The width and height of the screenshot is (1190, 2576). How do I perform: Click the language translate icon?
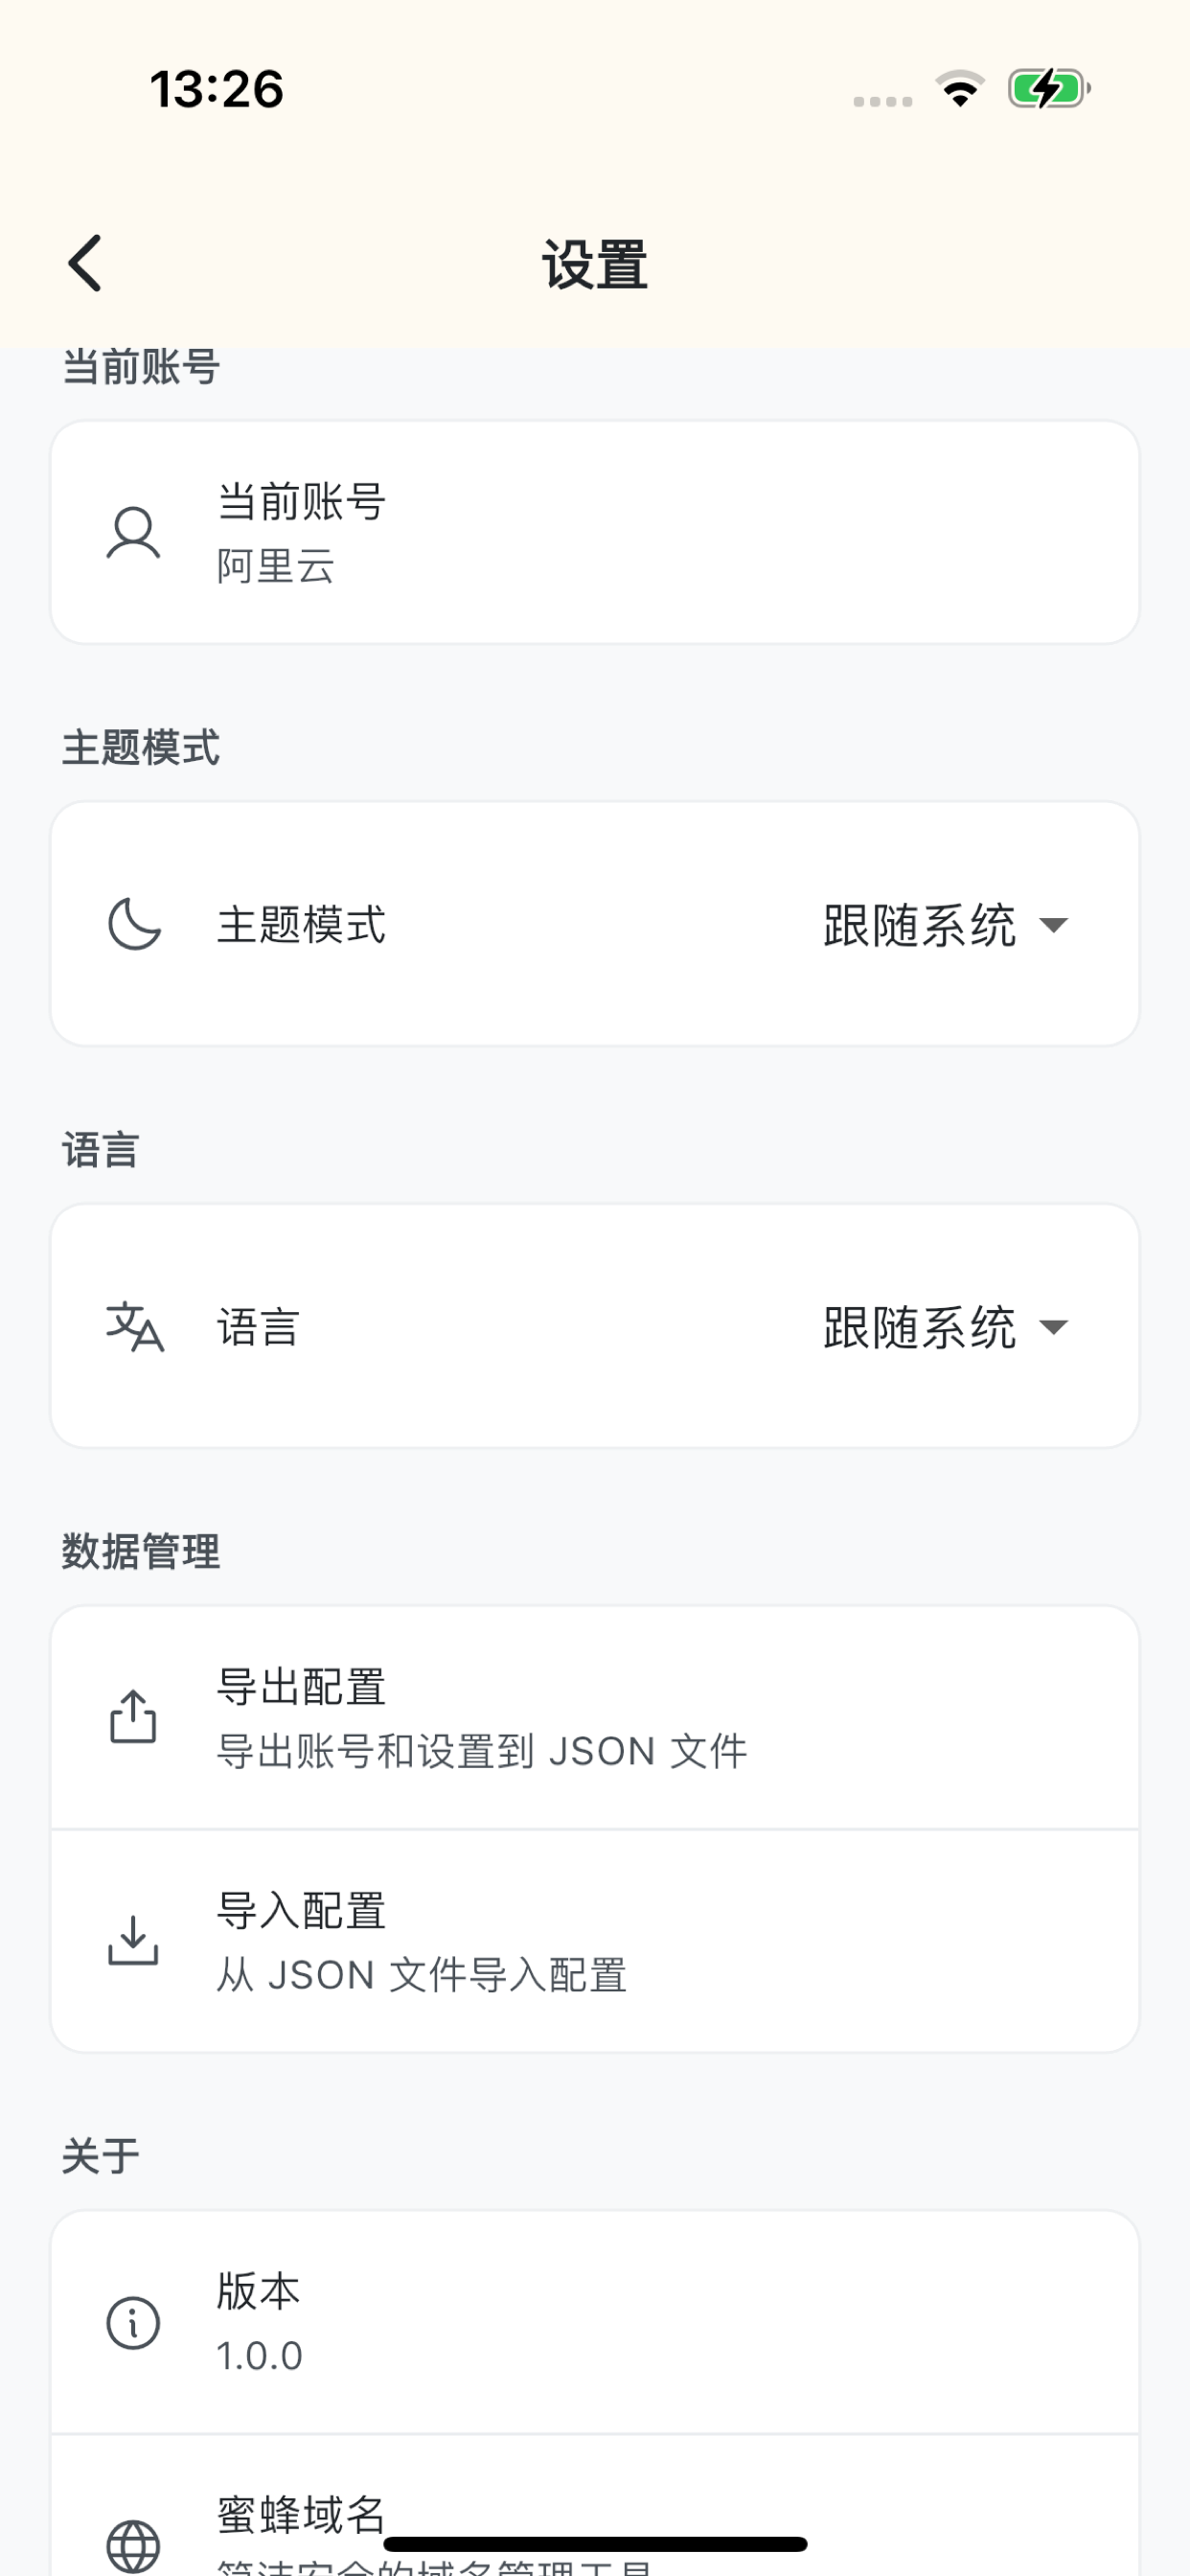pos(134,1327)
